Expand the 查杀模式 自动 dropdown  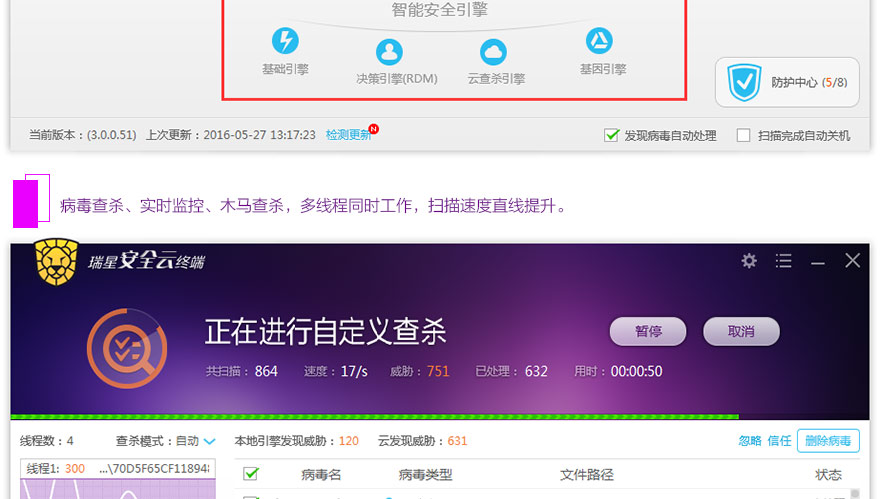[x=196, y=441]
